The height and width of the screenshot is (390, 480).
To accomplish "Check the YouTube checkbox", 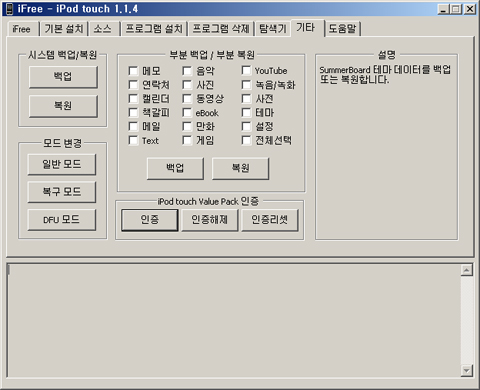I will (246, 71).
